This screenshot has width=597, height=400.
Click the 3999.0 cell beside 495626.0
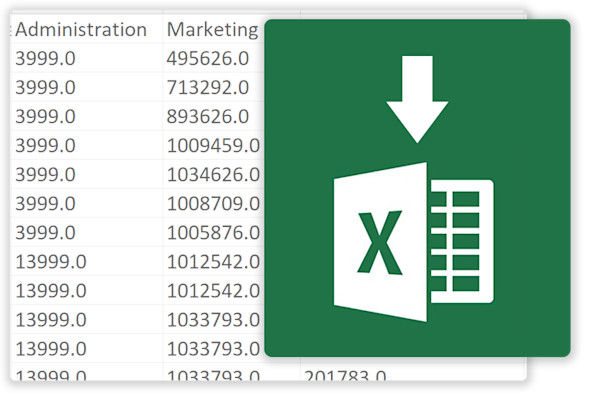[x=45, y=58]
